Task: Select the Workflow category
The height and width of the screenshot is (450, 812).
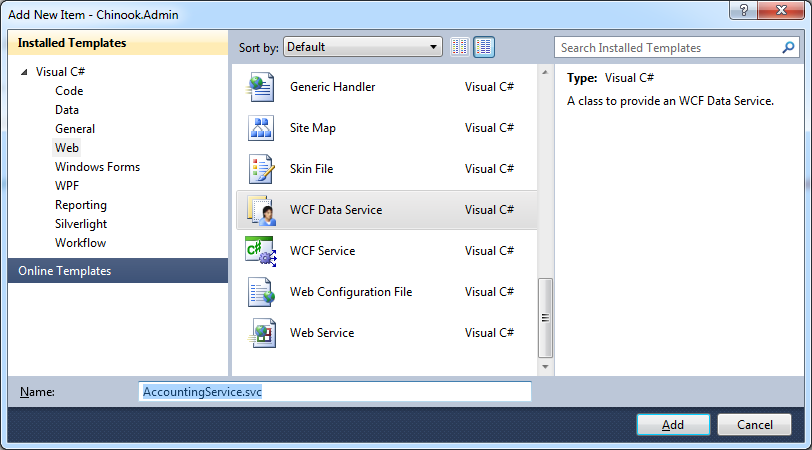Action: click(80, 243)
